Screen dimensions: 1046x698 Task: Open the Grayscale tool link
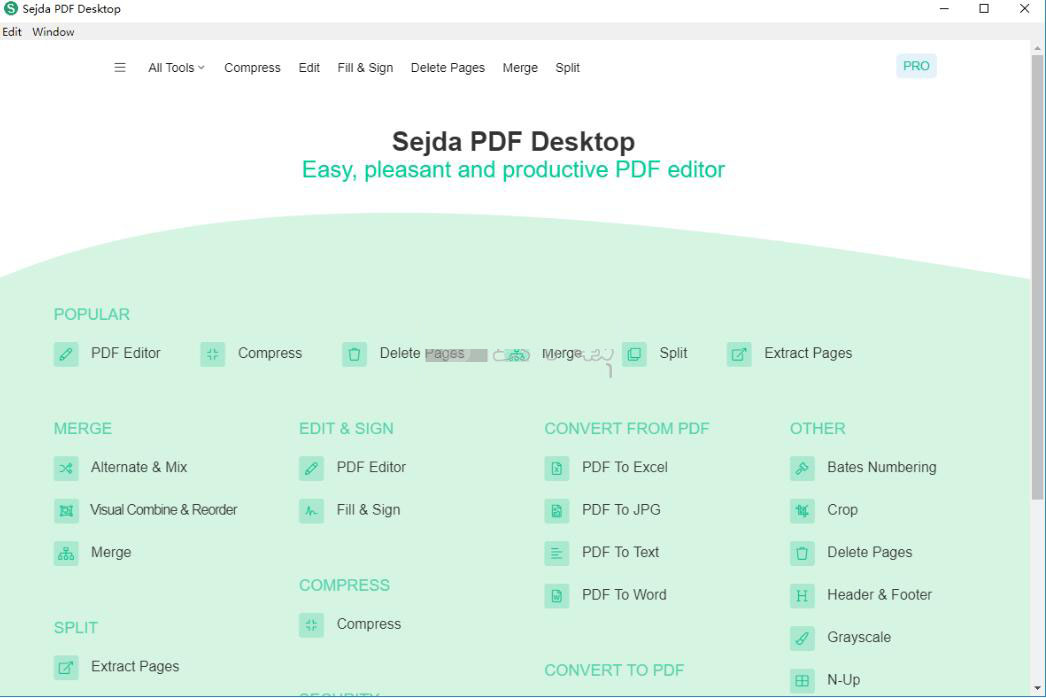tap(859, 637)
